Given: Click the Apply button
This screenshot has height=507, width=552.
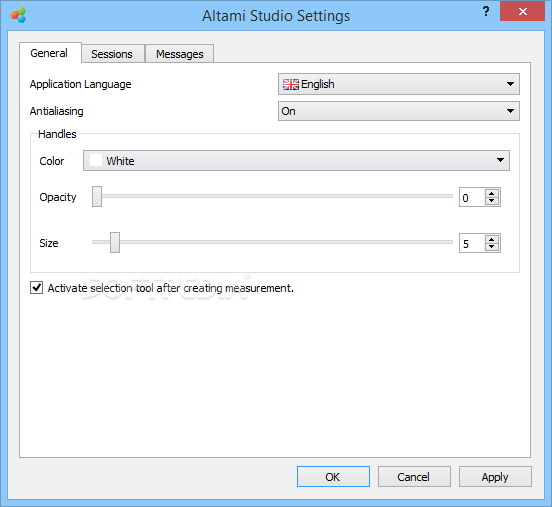Looking at the screenshot, I should (495, 477).
